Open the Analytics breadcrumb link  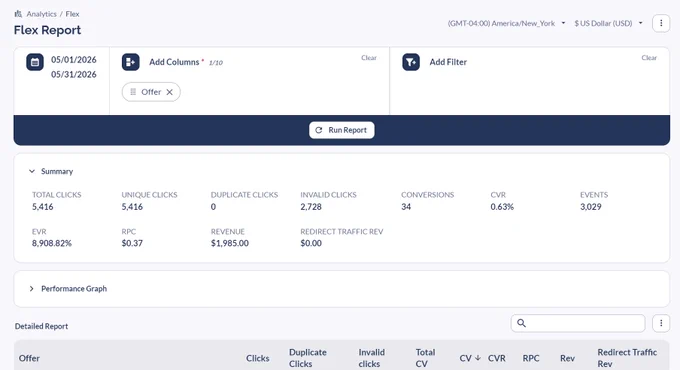41,14
